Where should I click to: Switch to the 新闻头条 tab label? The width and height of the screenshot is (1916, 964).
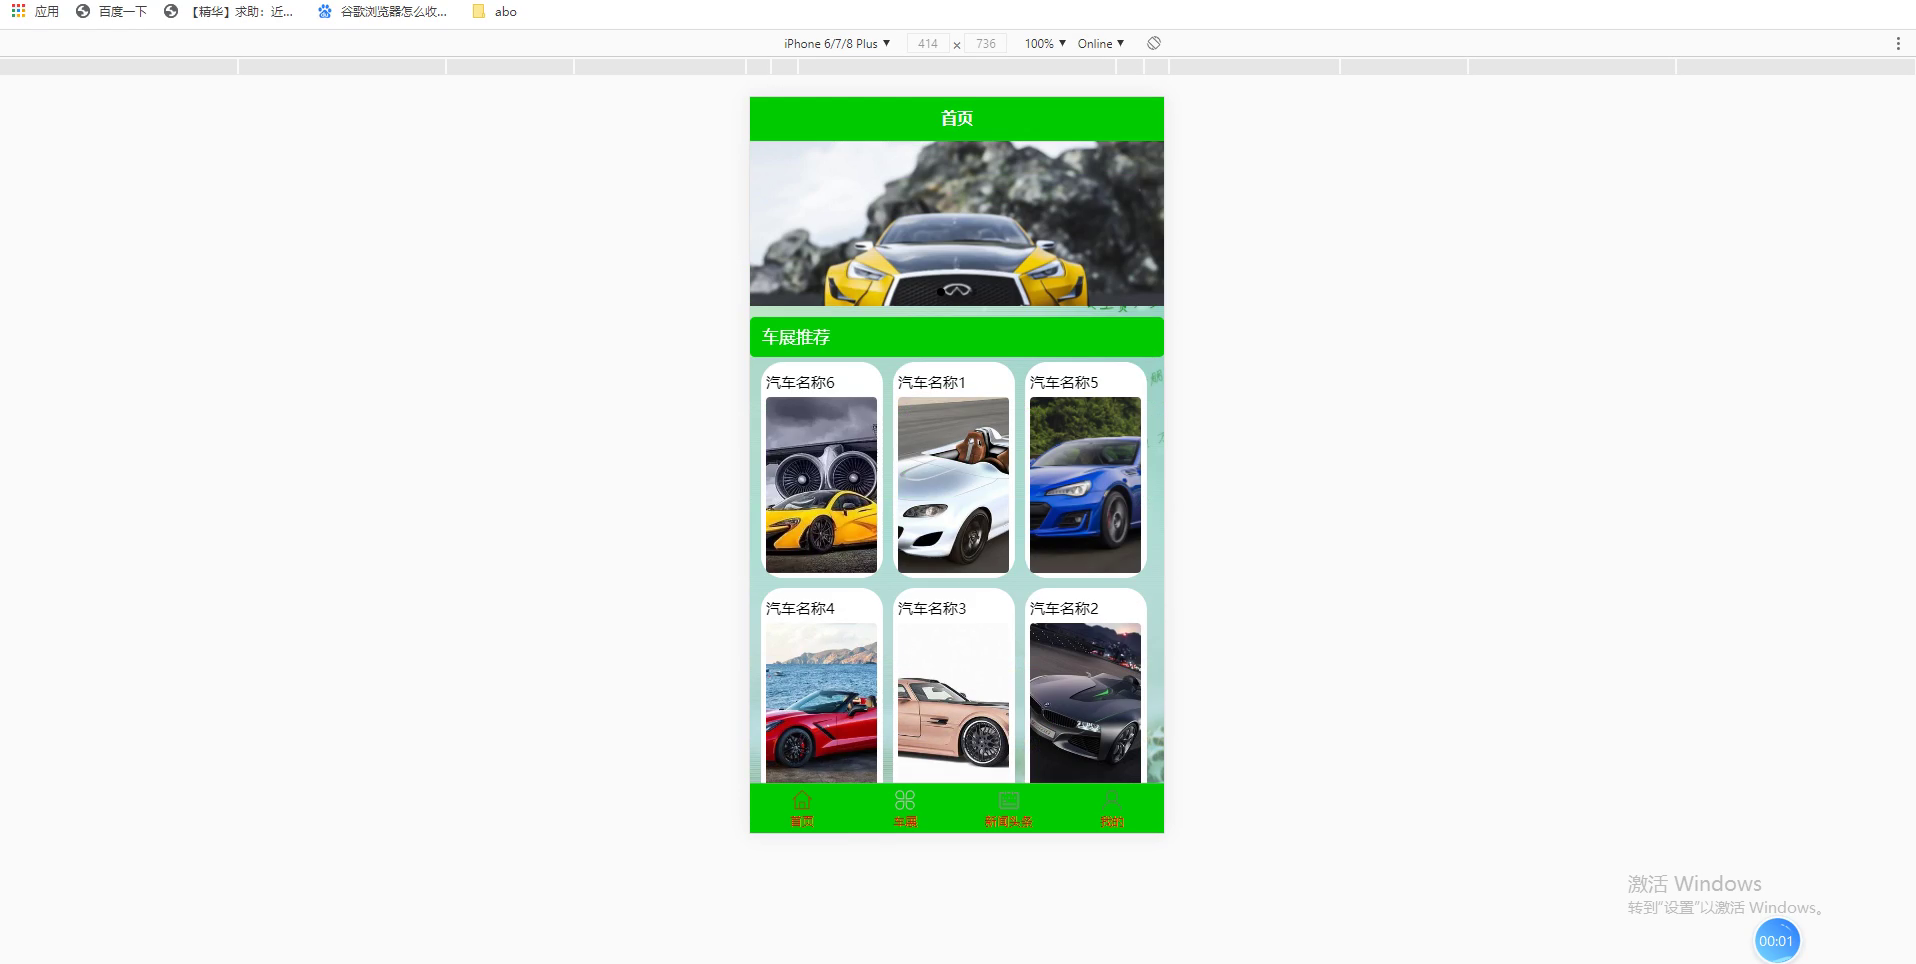pos(1009,821)
